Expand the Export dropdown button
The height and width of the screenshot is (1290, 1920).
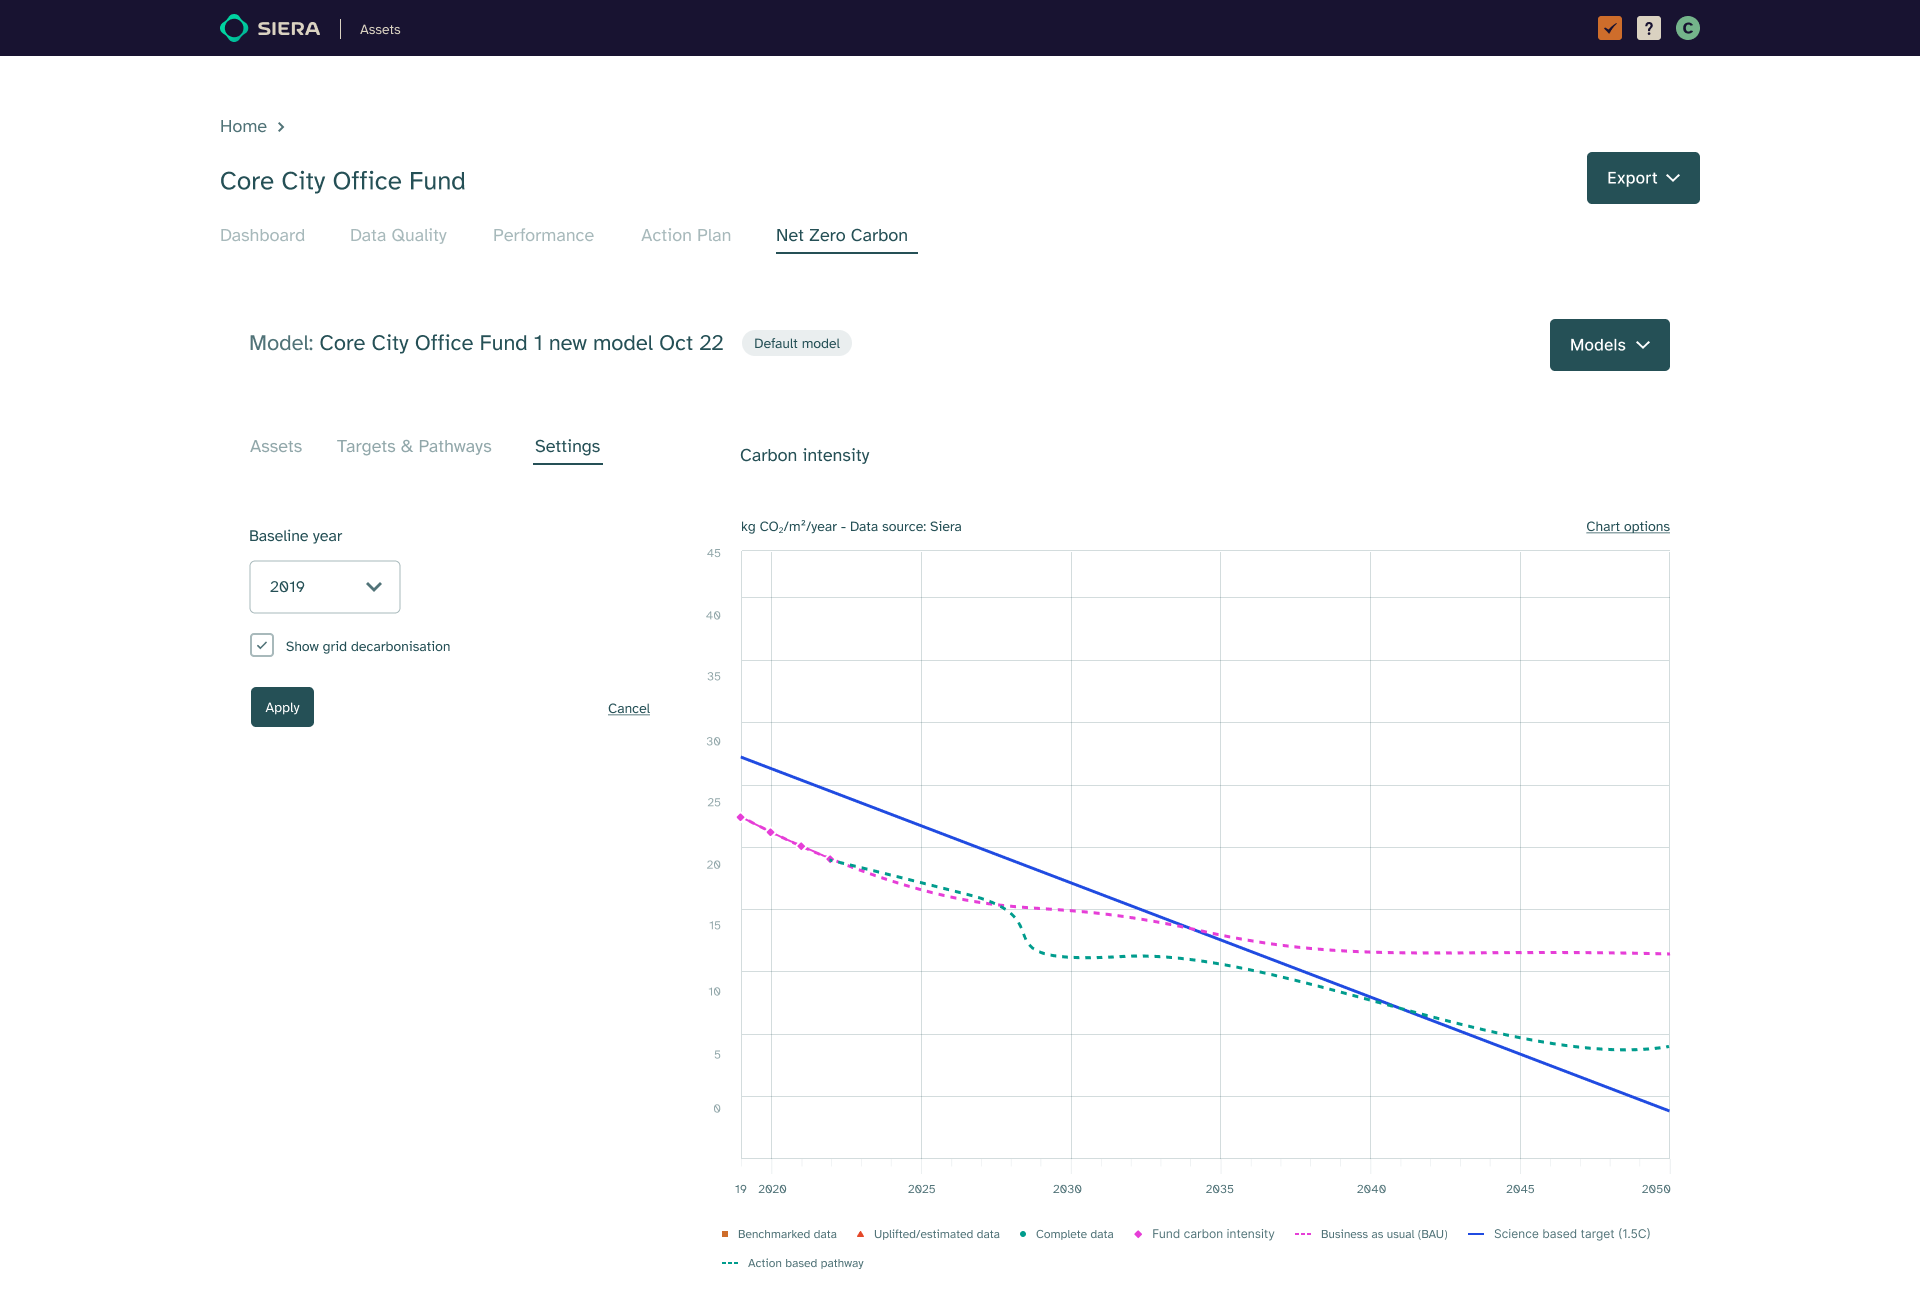click(1642, 178)
